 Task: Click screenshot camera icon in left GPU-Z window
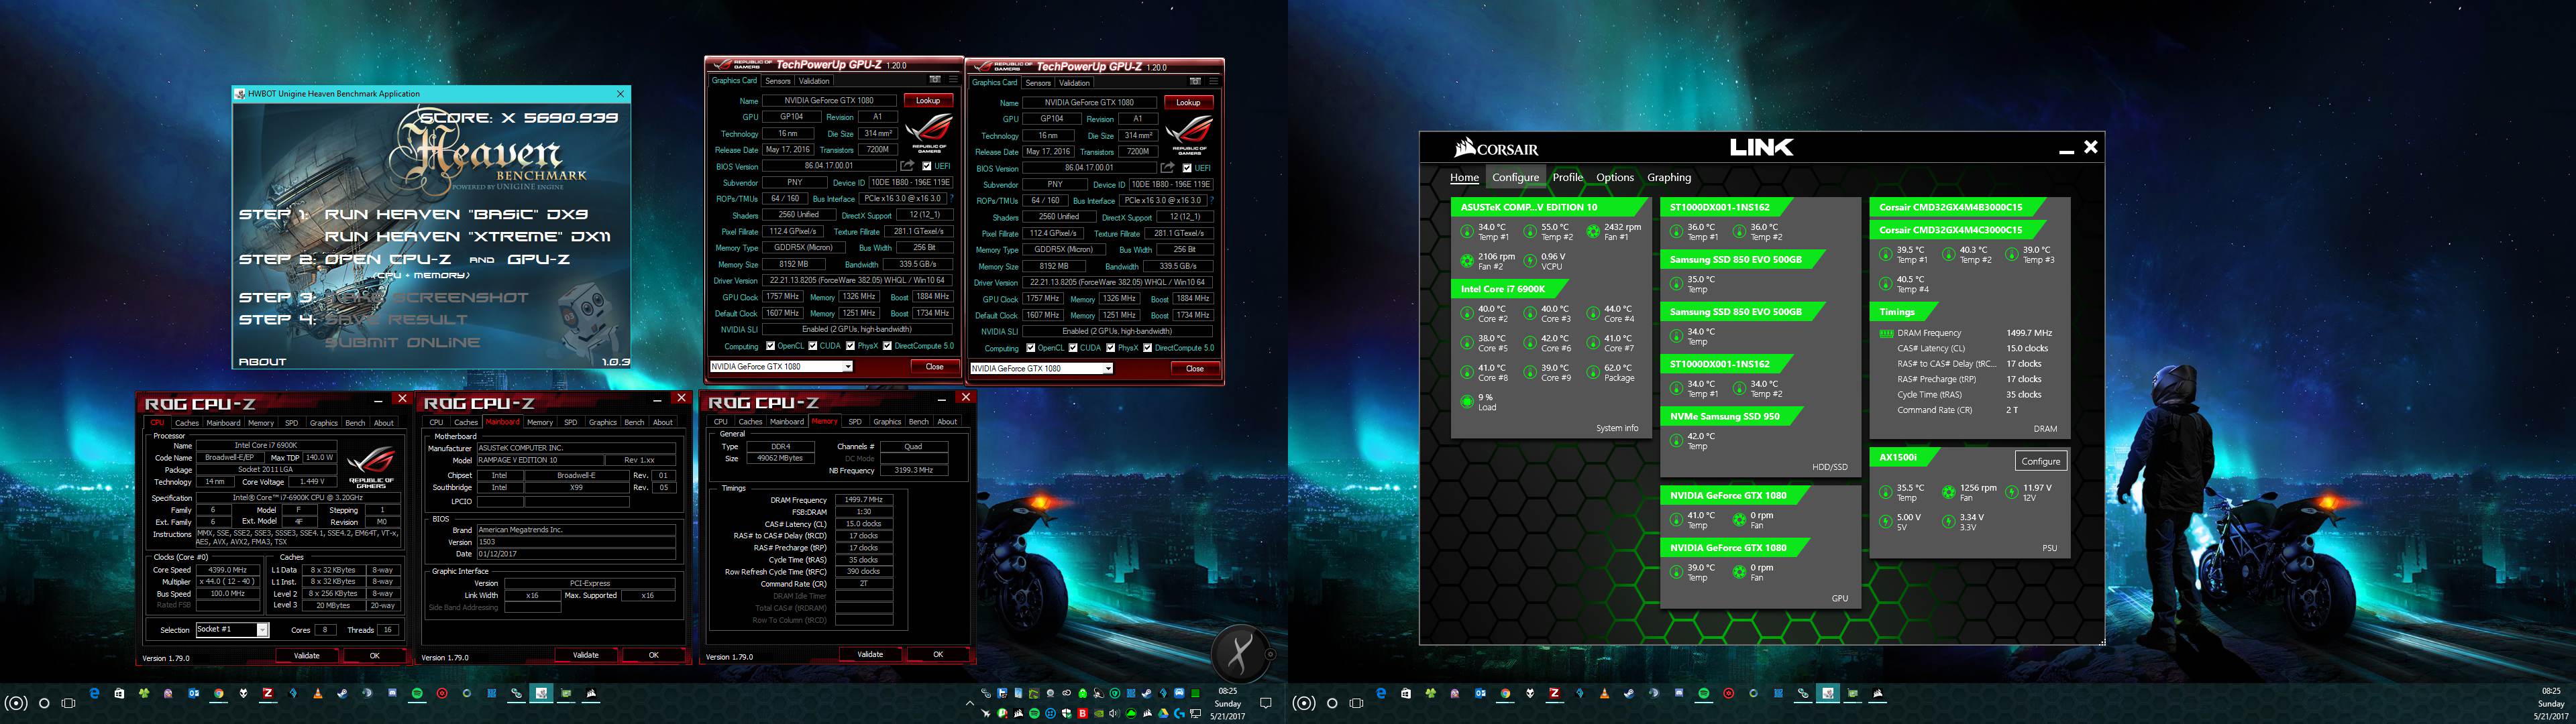pos(935,80)
